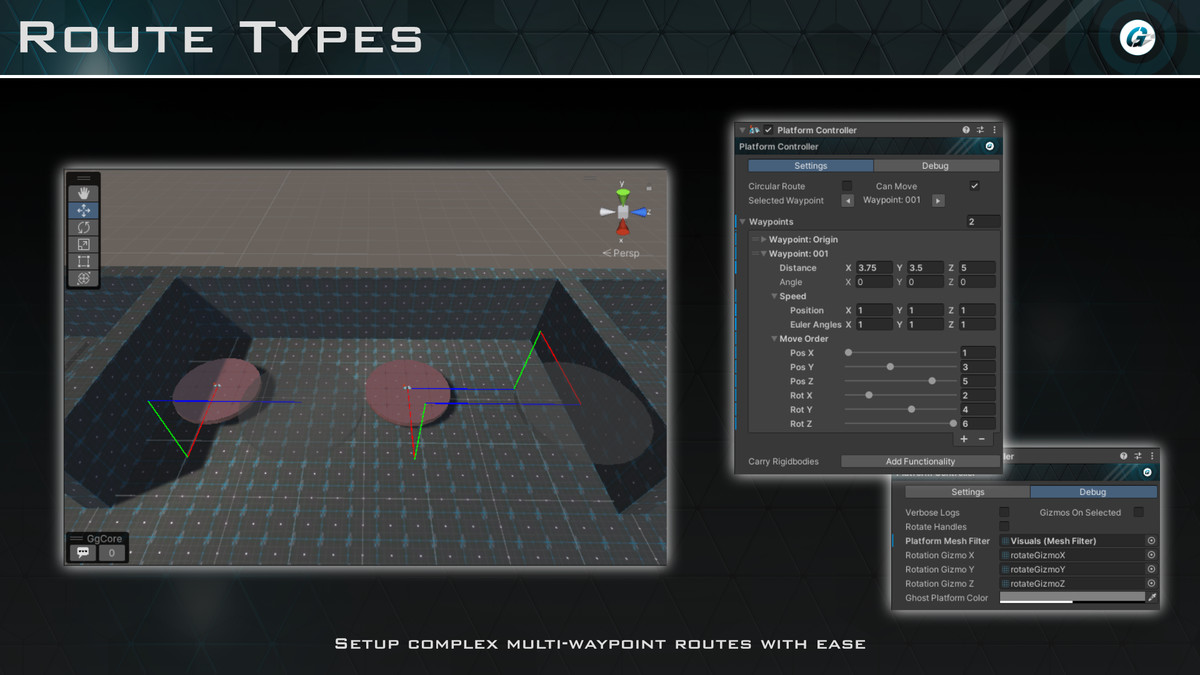Click the GgCore speech bubble log icon
This screenshot has width=1200, height=675.
[83, 552]
